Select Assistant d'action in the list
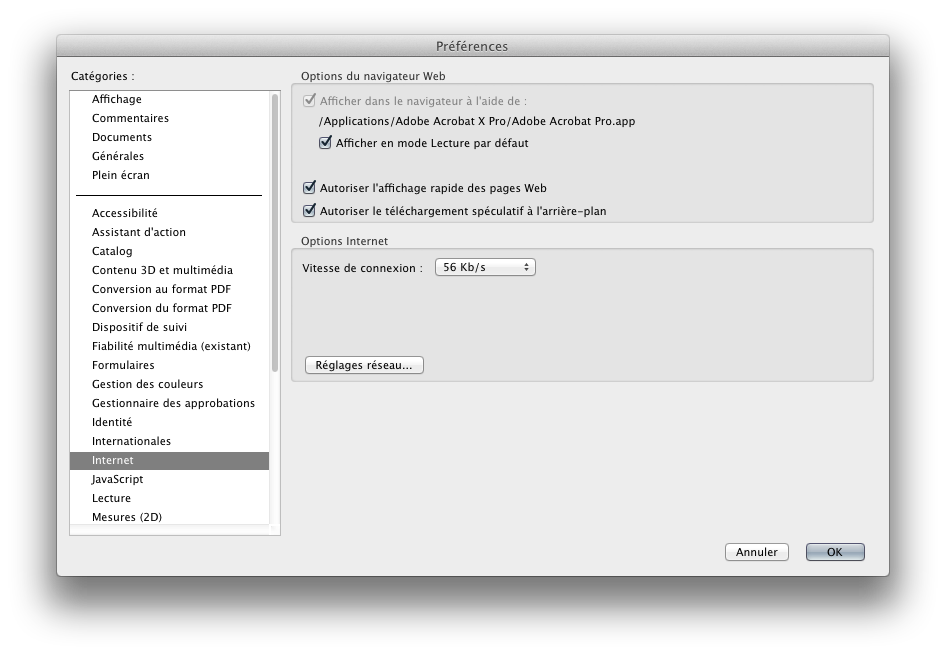 pyautogui.click(x=169, y=232)
